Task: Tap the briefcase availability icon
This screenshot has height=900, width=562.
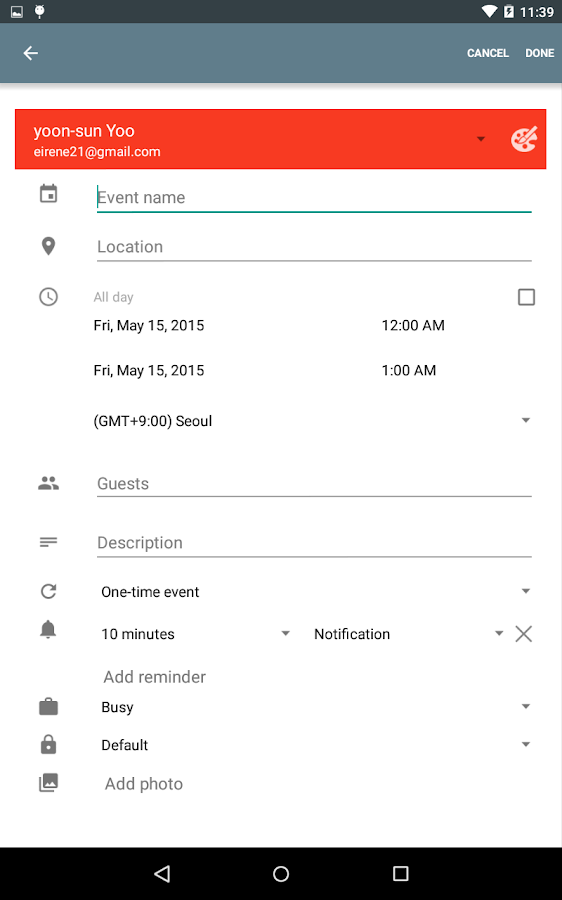Action: pyautogui.click(x=48, y=707)
